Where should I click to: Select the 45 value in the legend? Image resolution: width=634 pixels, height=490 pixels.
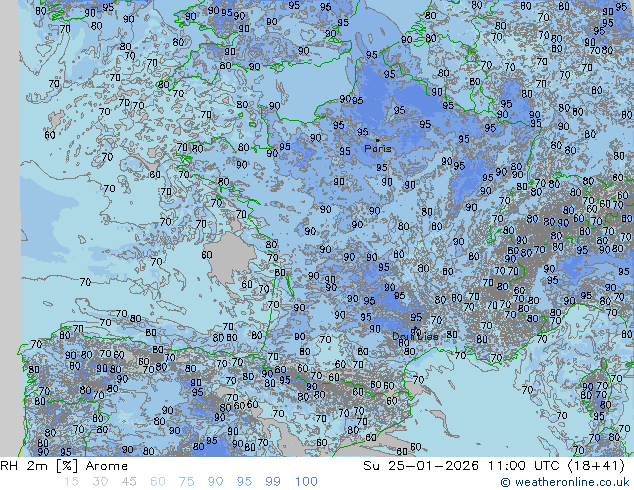coord(129,482)
